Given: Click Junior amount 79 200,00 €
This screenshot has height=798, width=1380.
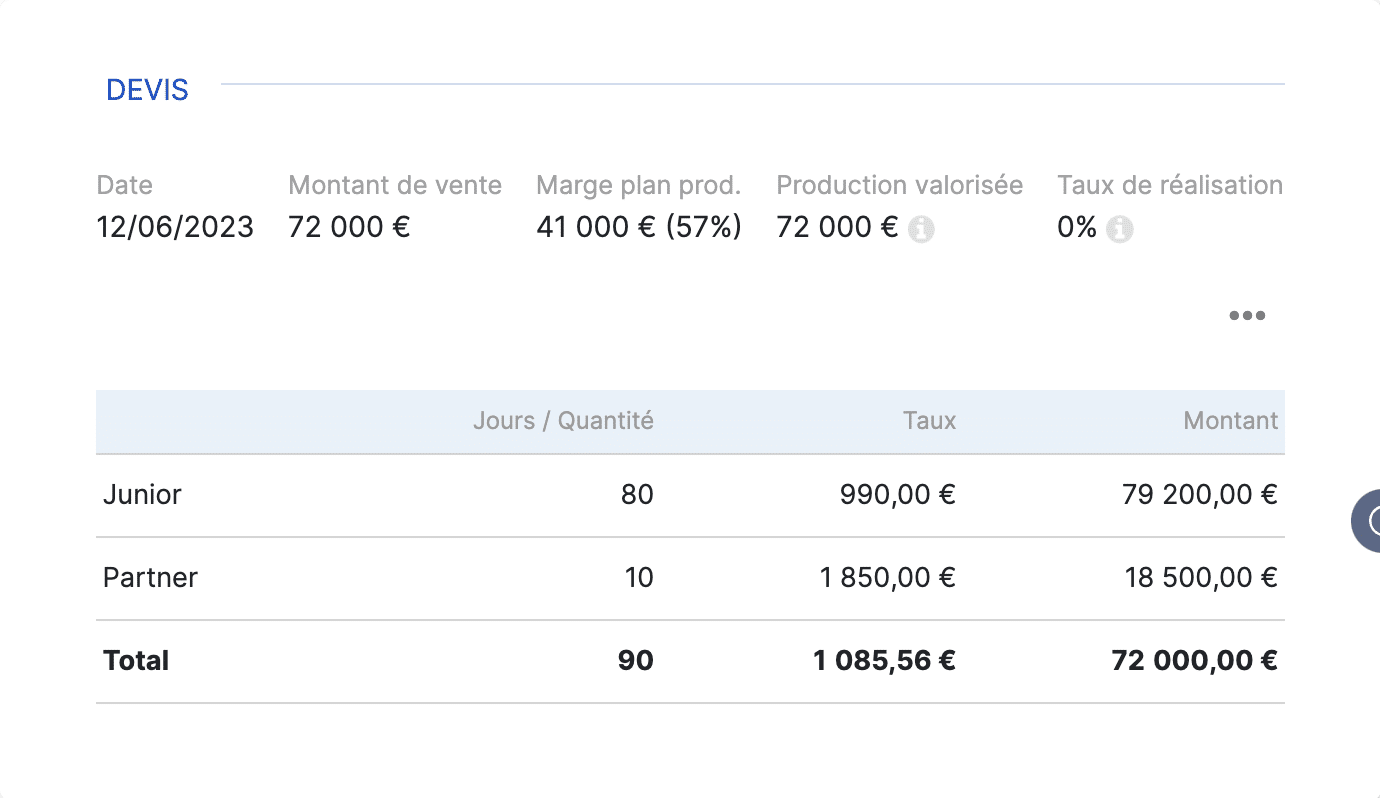Looking at the screenshot, I should (1200, 494).
